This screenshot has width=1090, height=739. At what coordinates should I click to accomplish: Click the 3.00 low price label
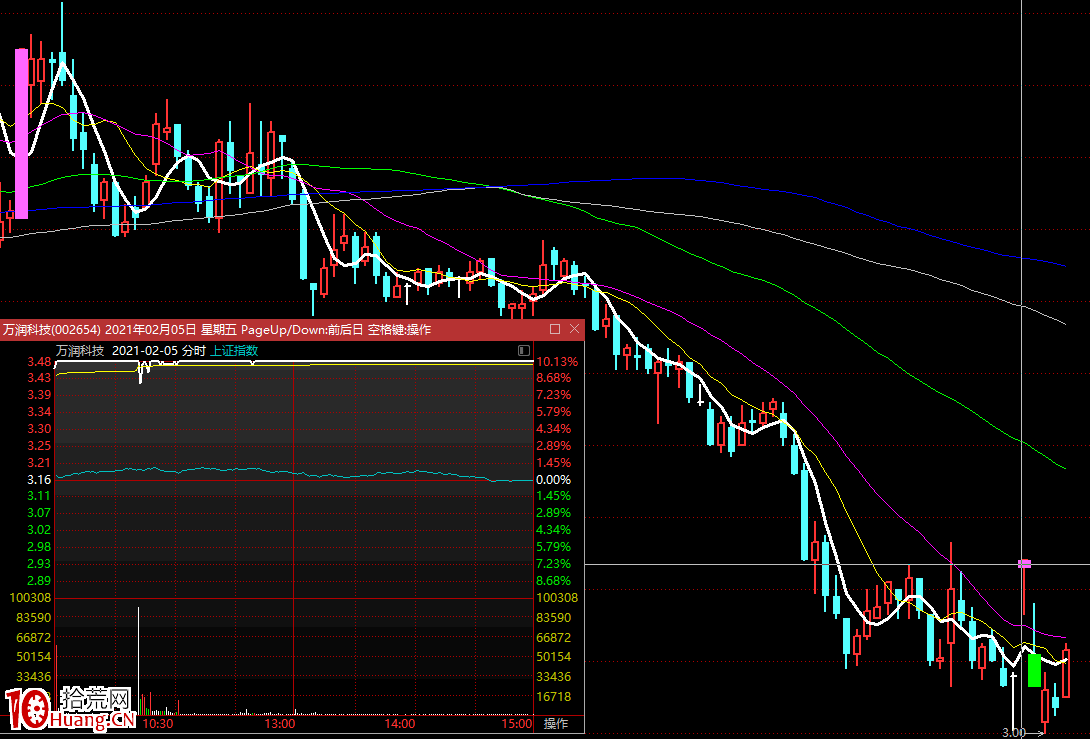point(1013,732)
